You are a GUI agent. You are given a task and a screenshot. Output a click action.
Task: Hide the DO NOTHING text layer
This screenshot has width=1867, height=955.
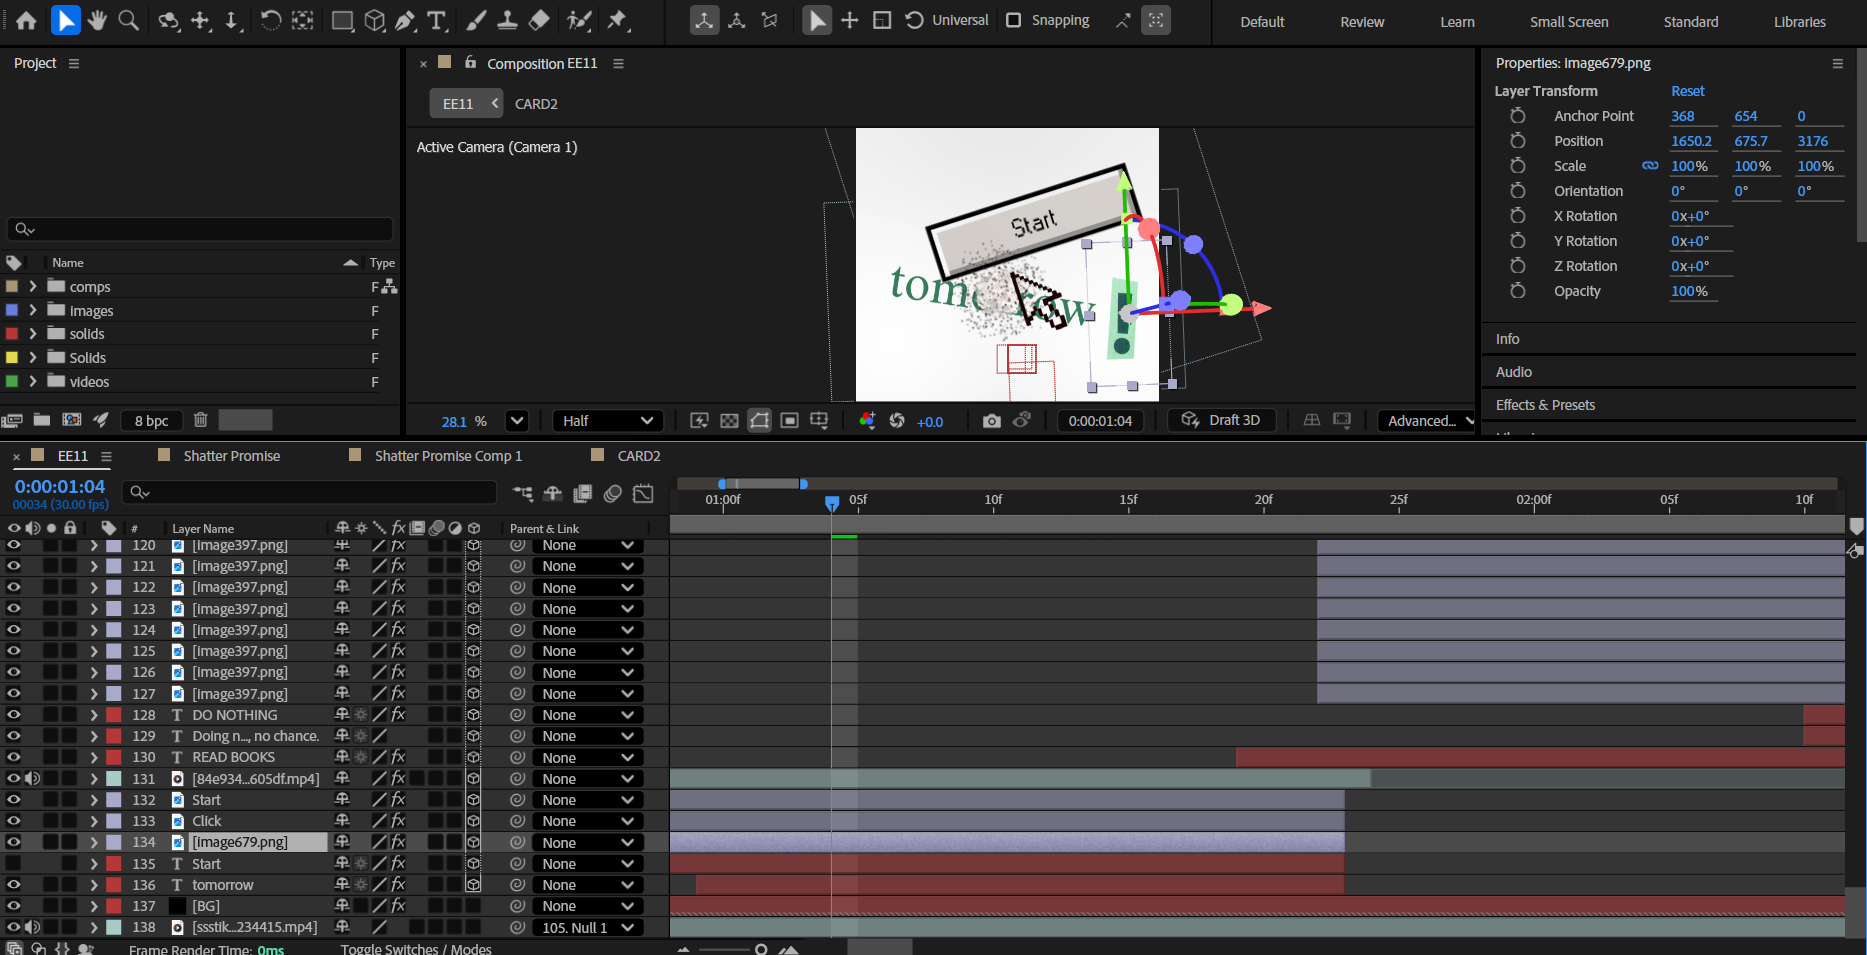pyautogui.click(x=14, y=715)
